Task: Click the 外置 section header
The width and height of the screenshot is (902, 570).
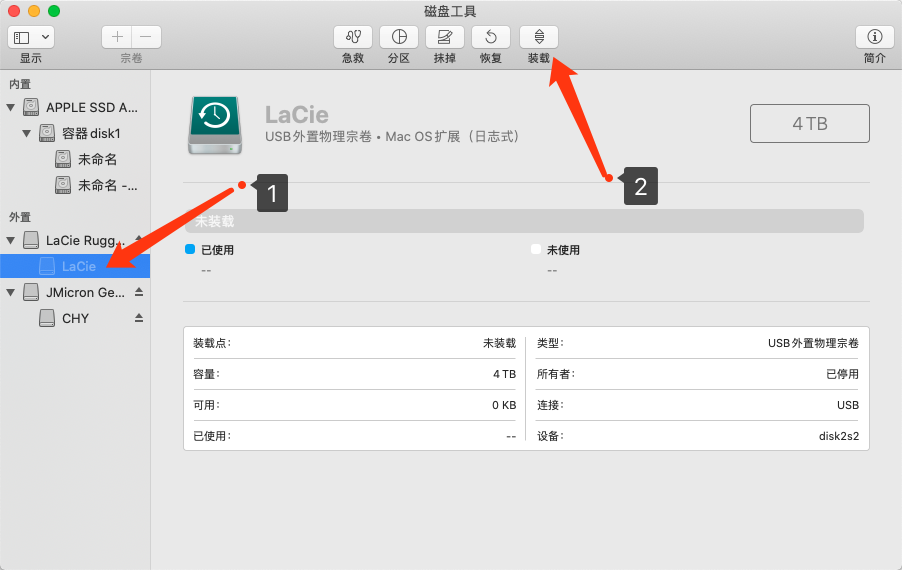Action: pos(20,217)
